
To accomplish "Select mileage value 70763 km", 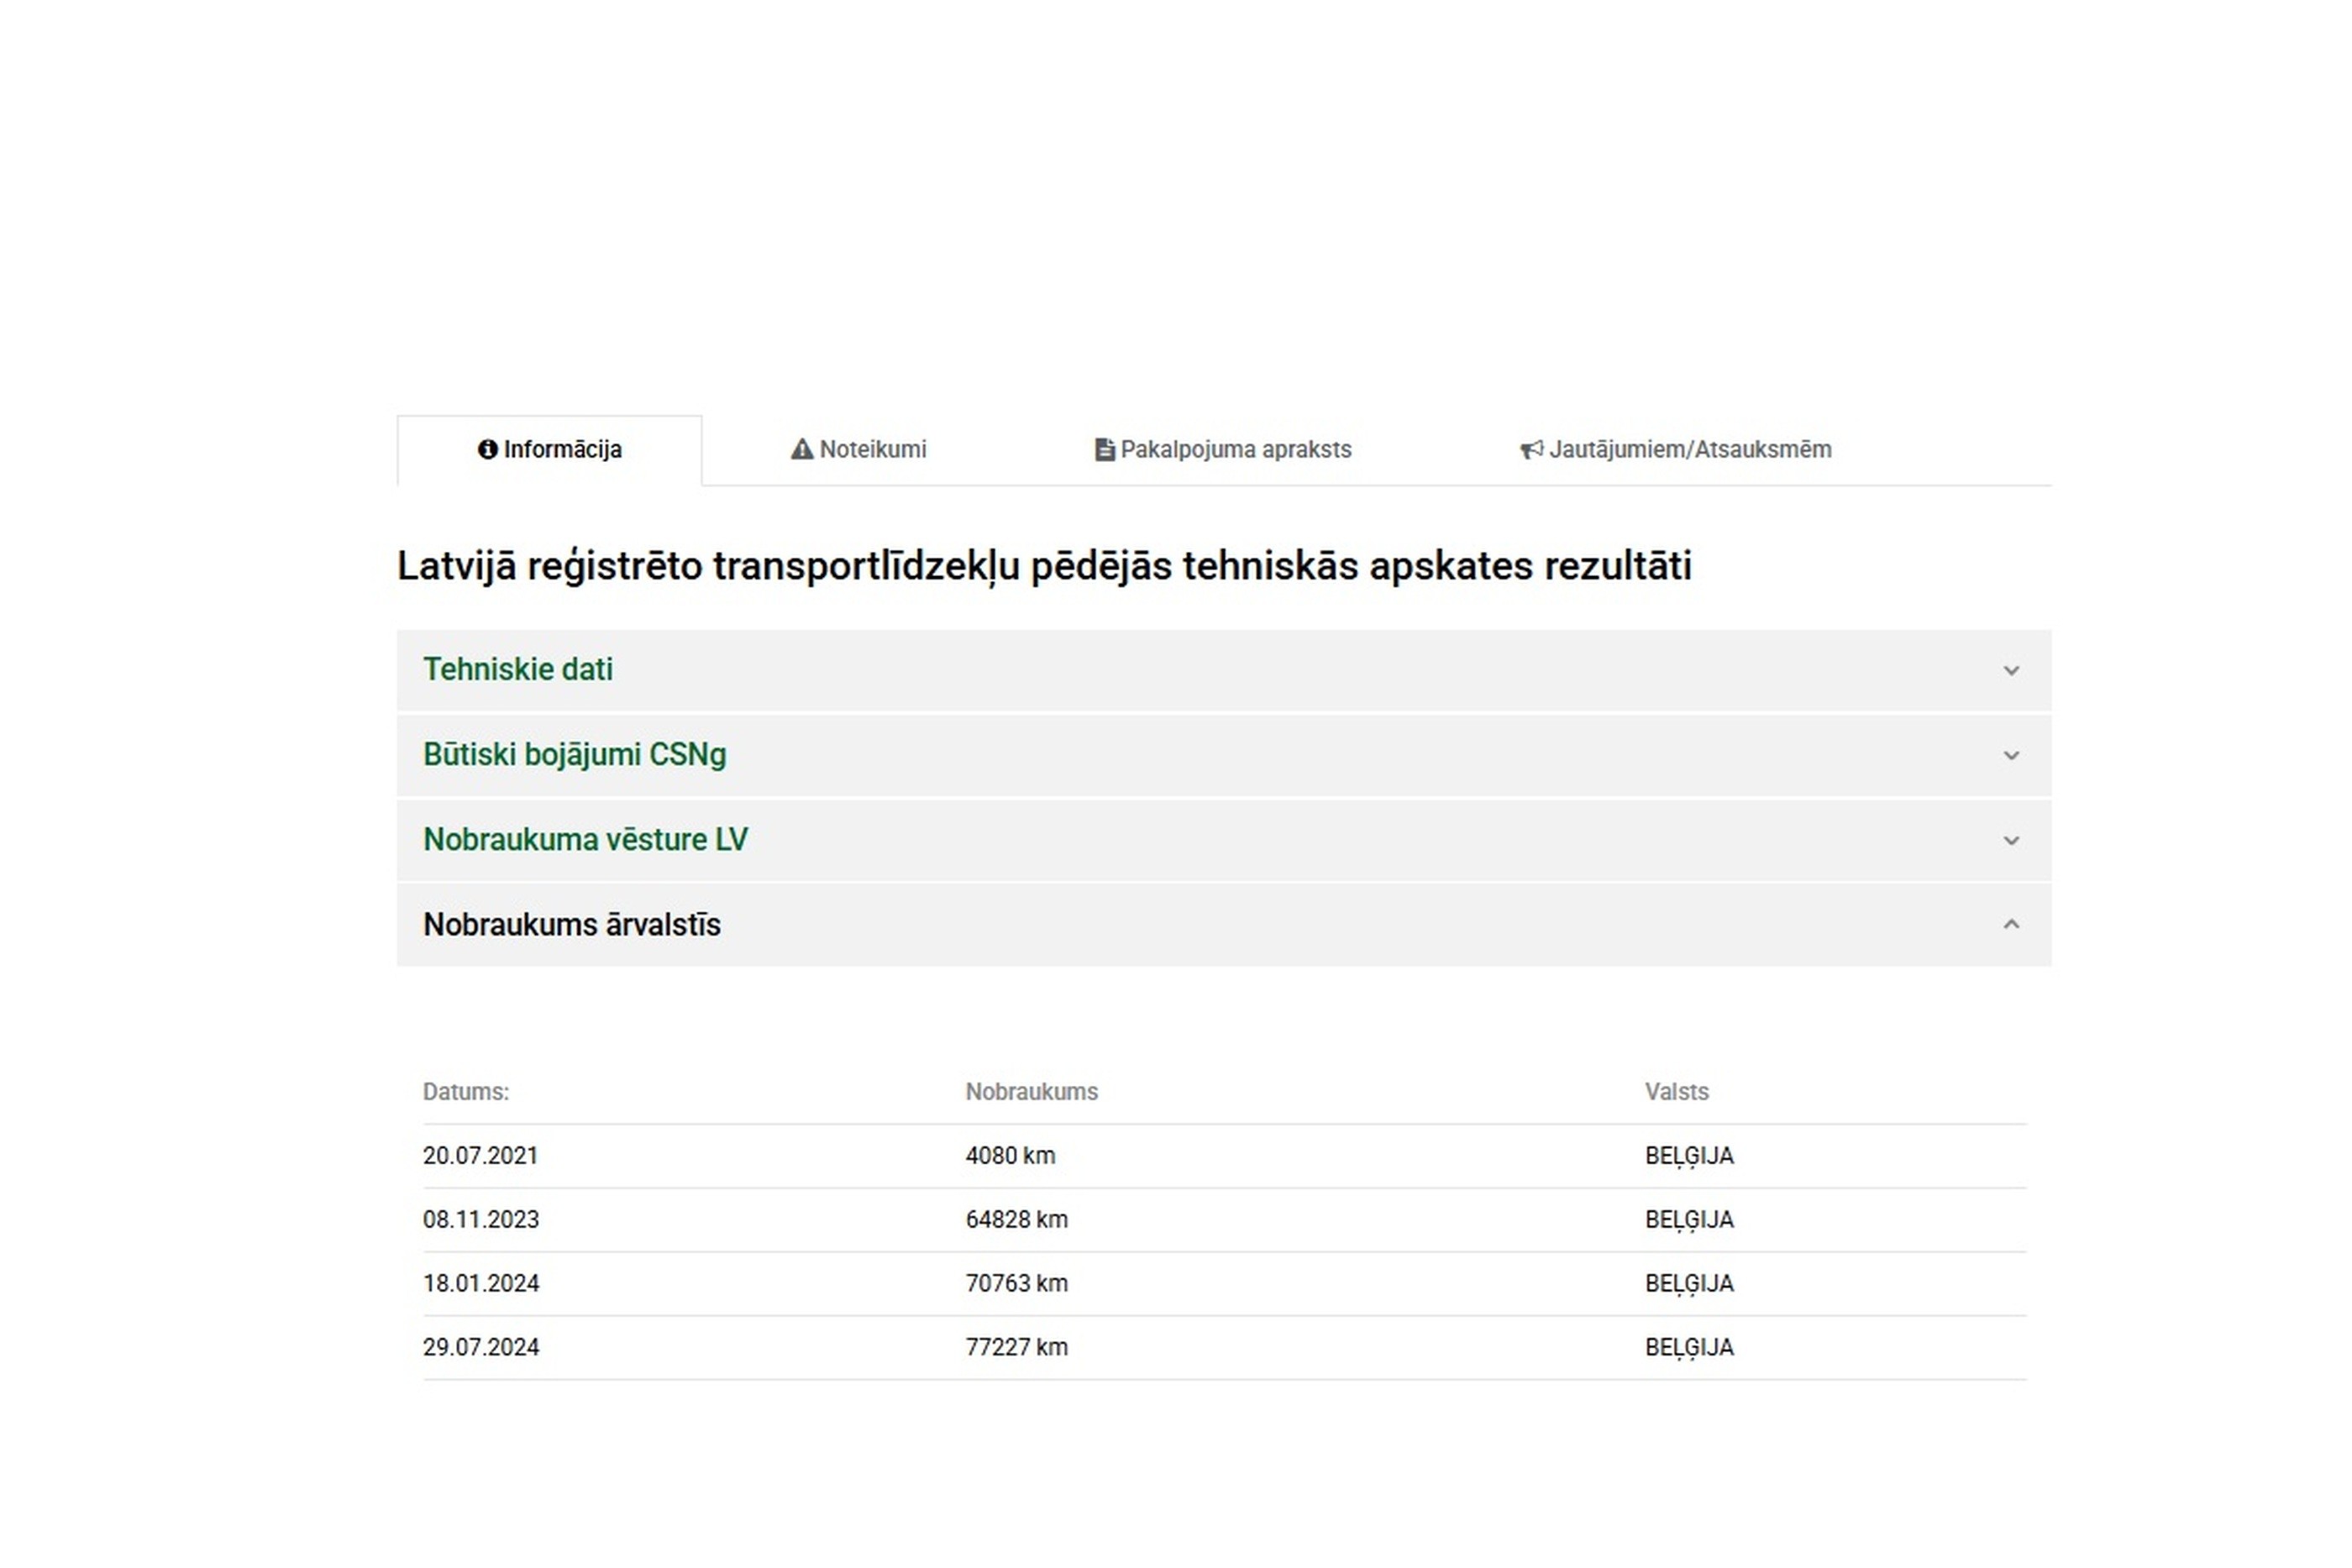I will point(1017,1284).
